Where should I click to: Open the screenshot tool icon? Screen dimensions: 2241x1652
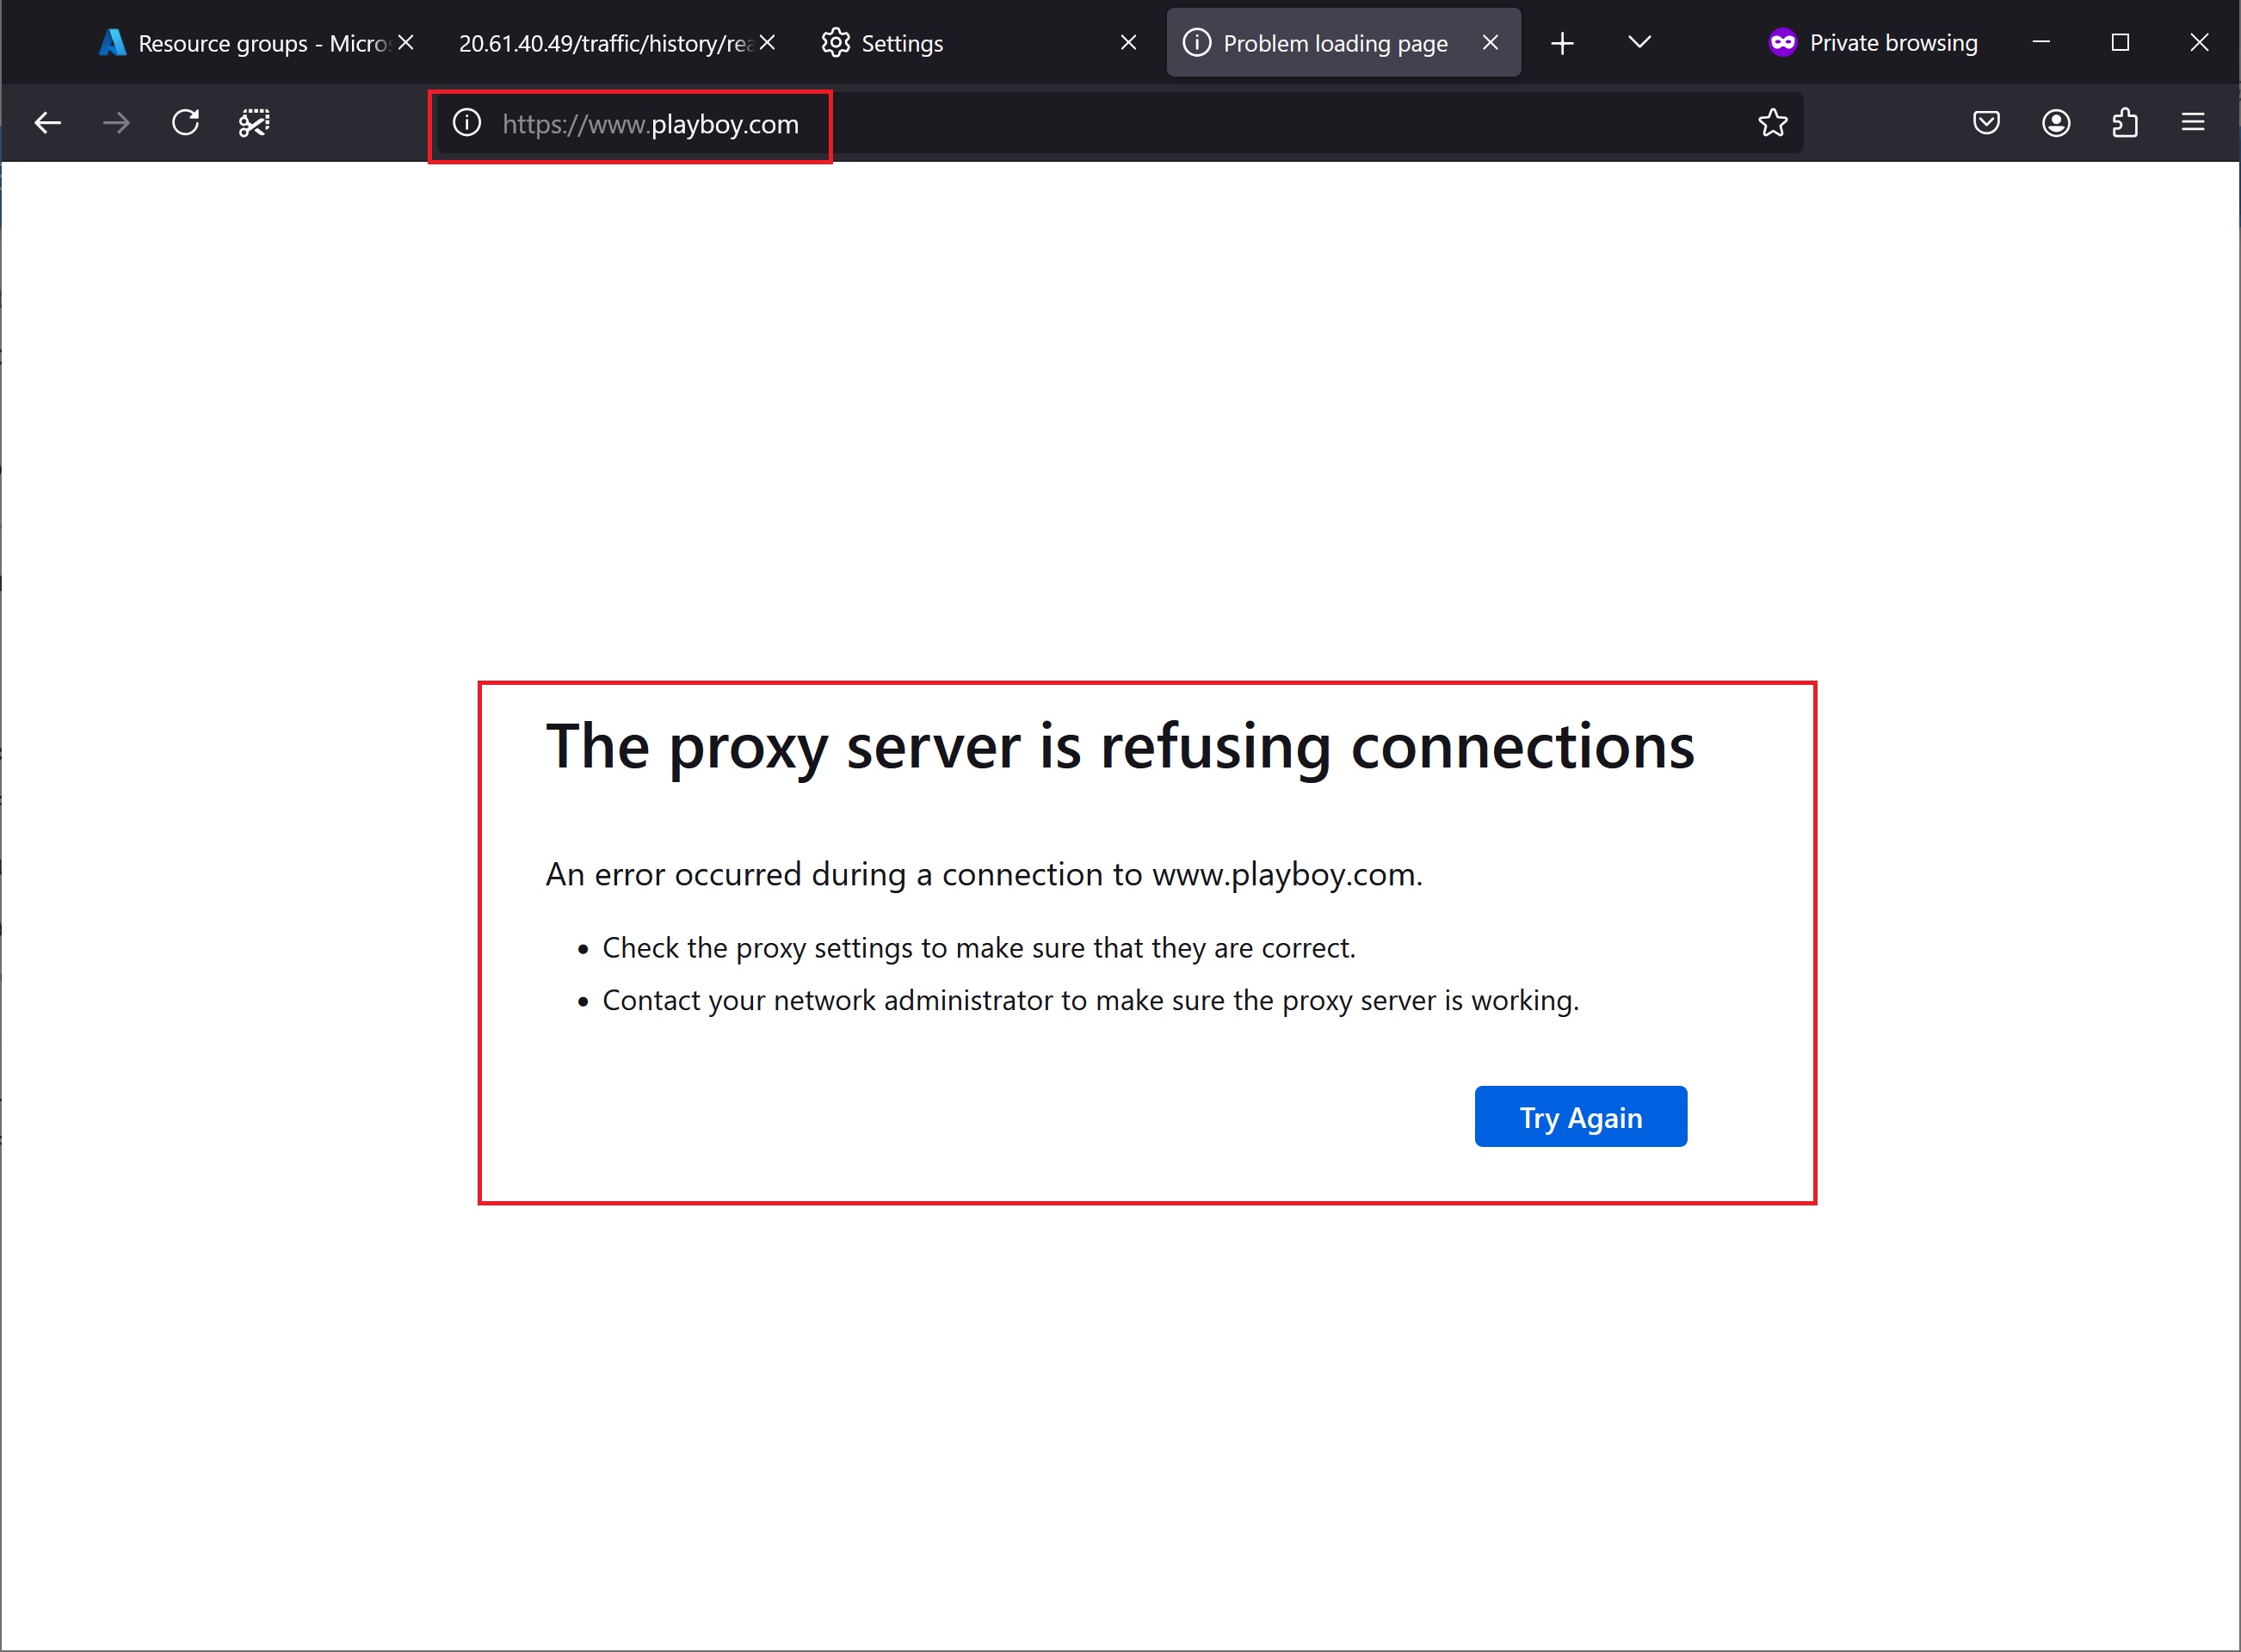254,123
